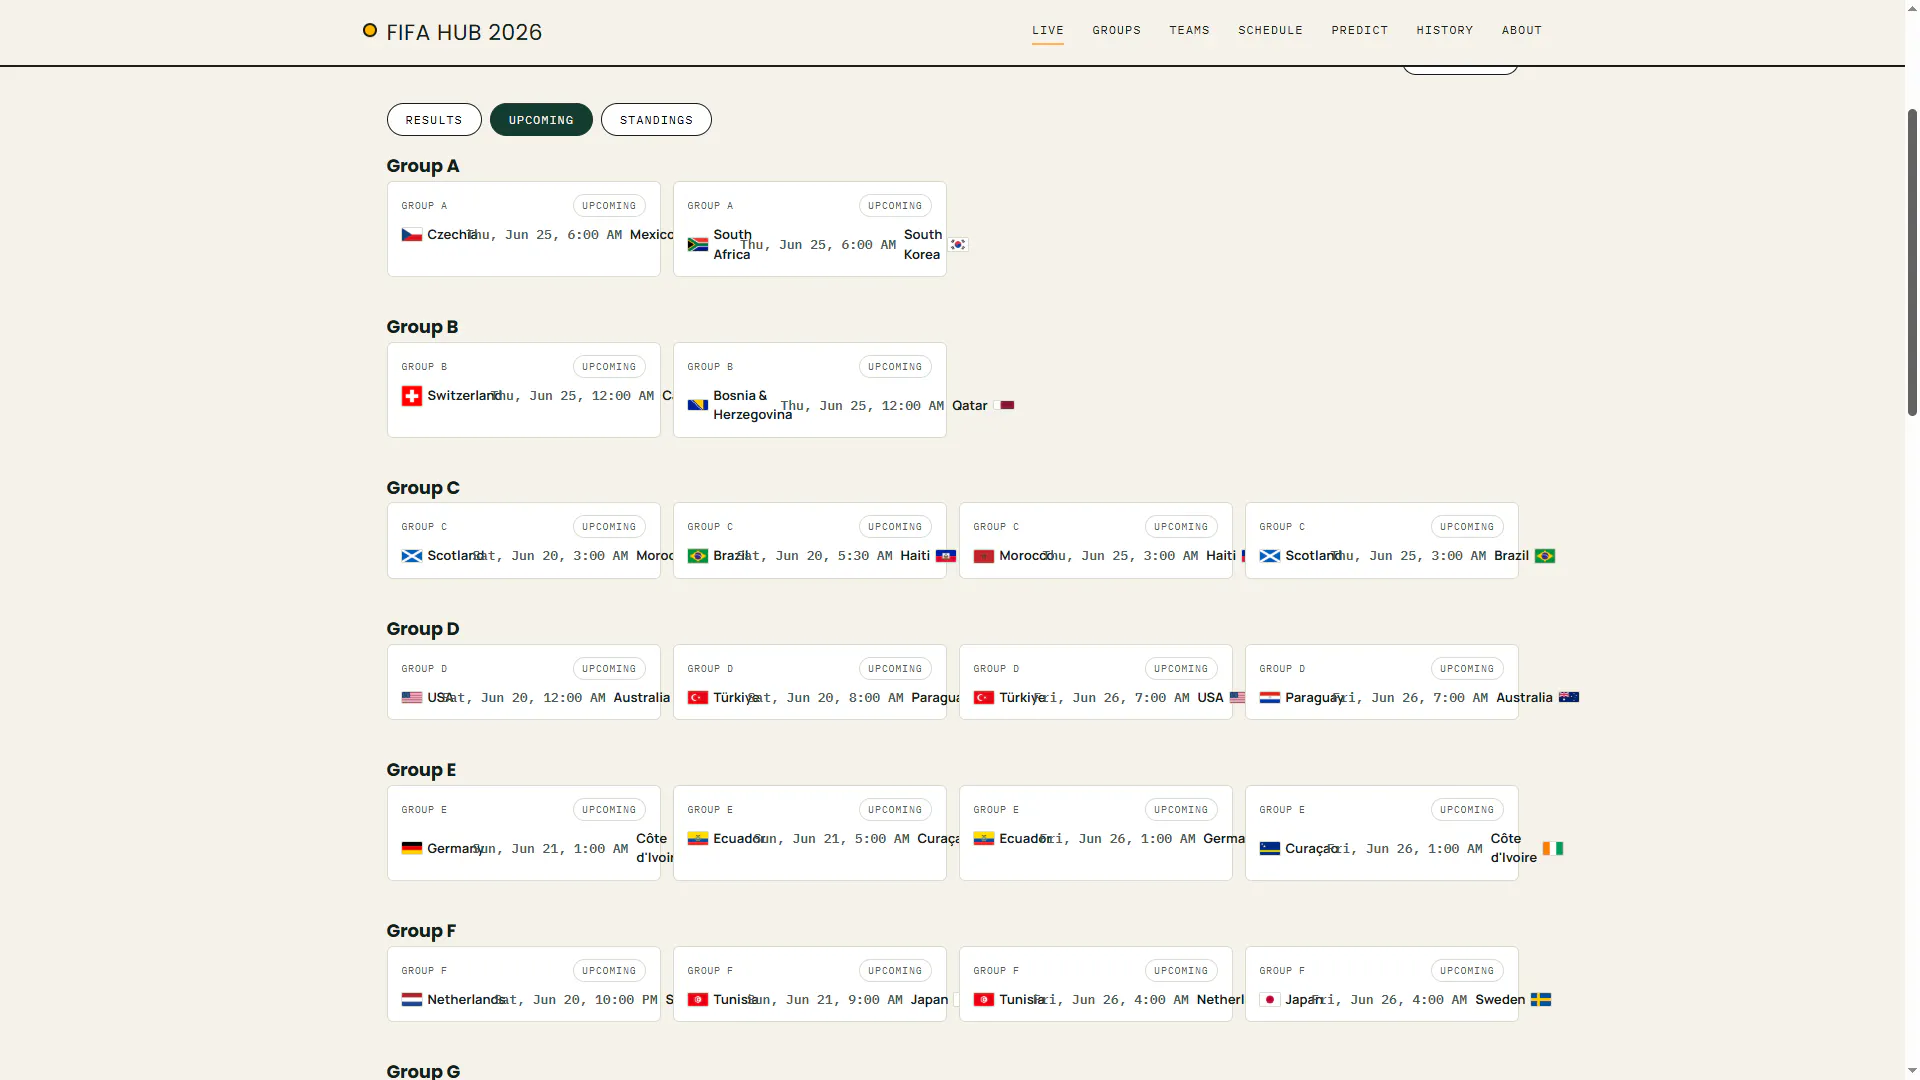Viewport: 1920px width, 1080px height.
Task: Click the 'Group D' section heading
Action: pos(423,629)
